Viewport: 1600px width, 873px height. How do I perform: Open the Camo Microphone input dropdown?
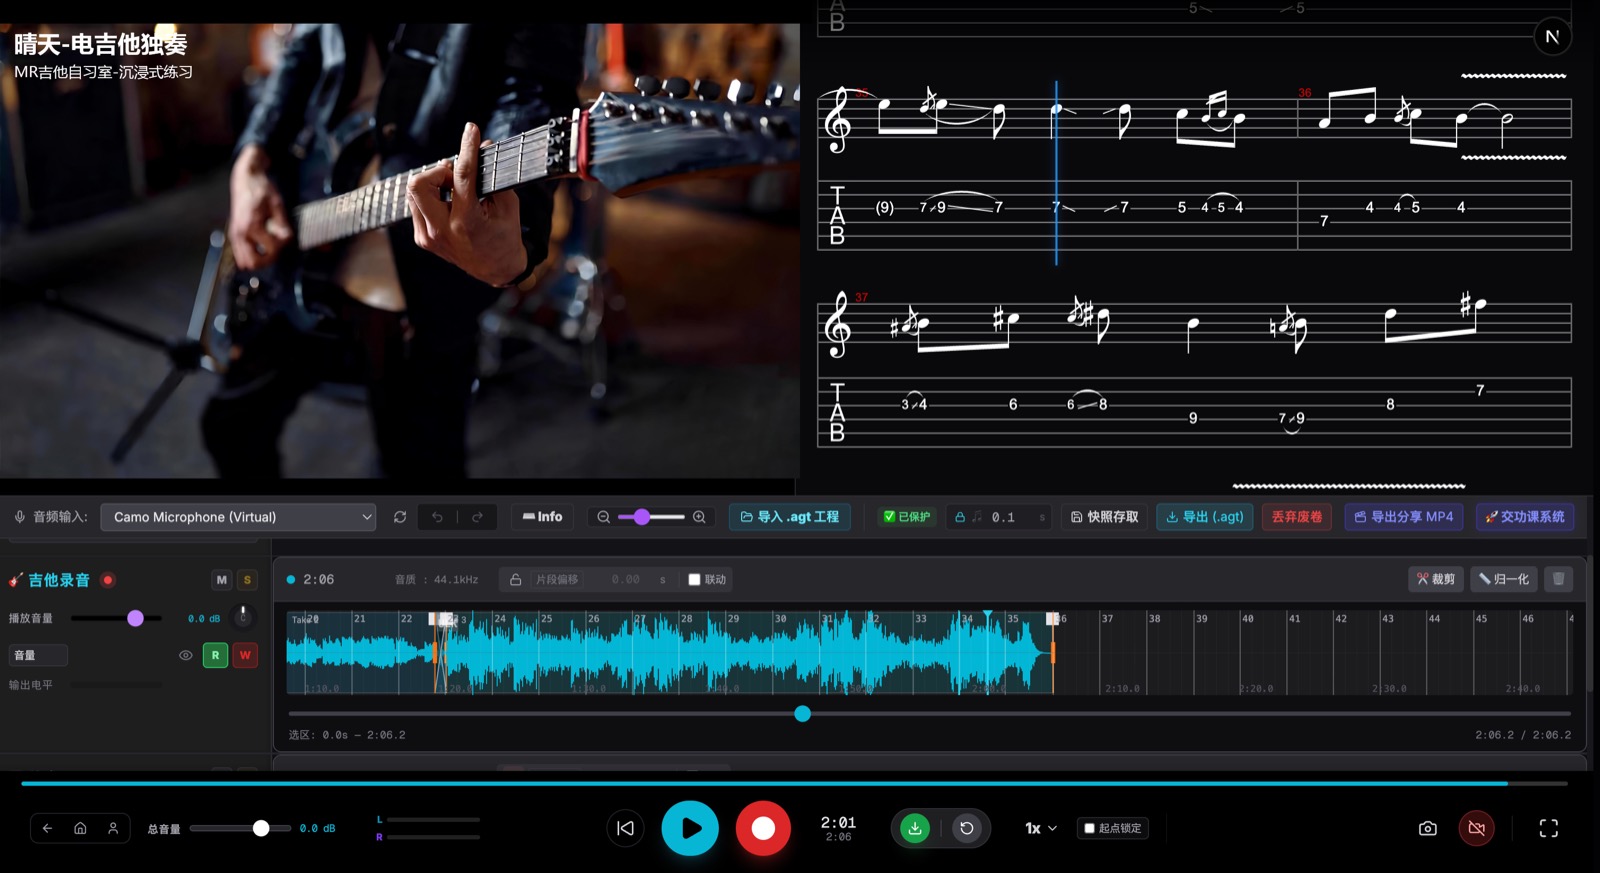point(238,517)
